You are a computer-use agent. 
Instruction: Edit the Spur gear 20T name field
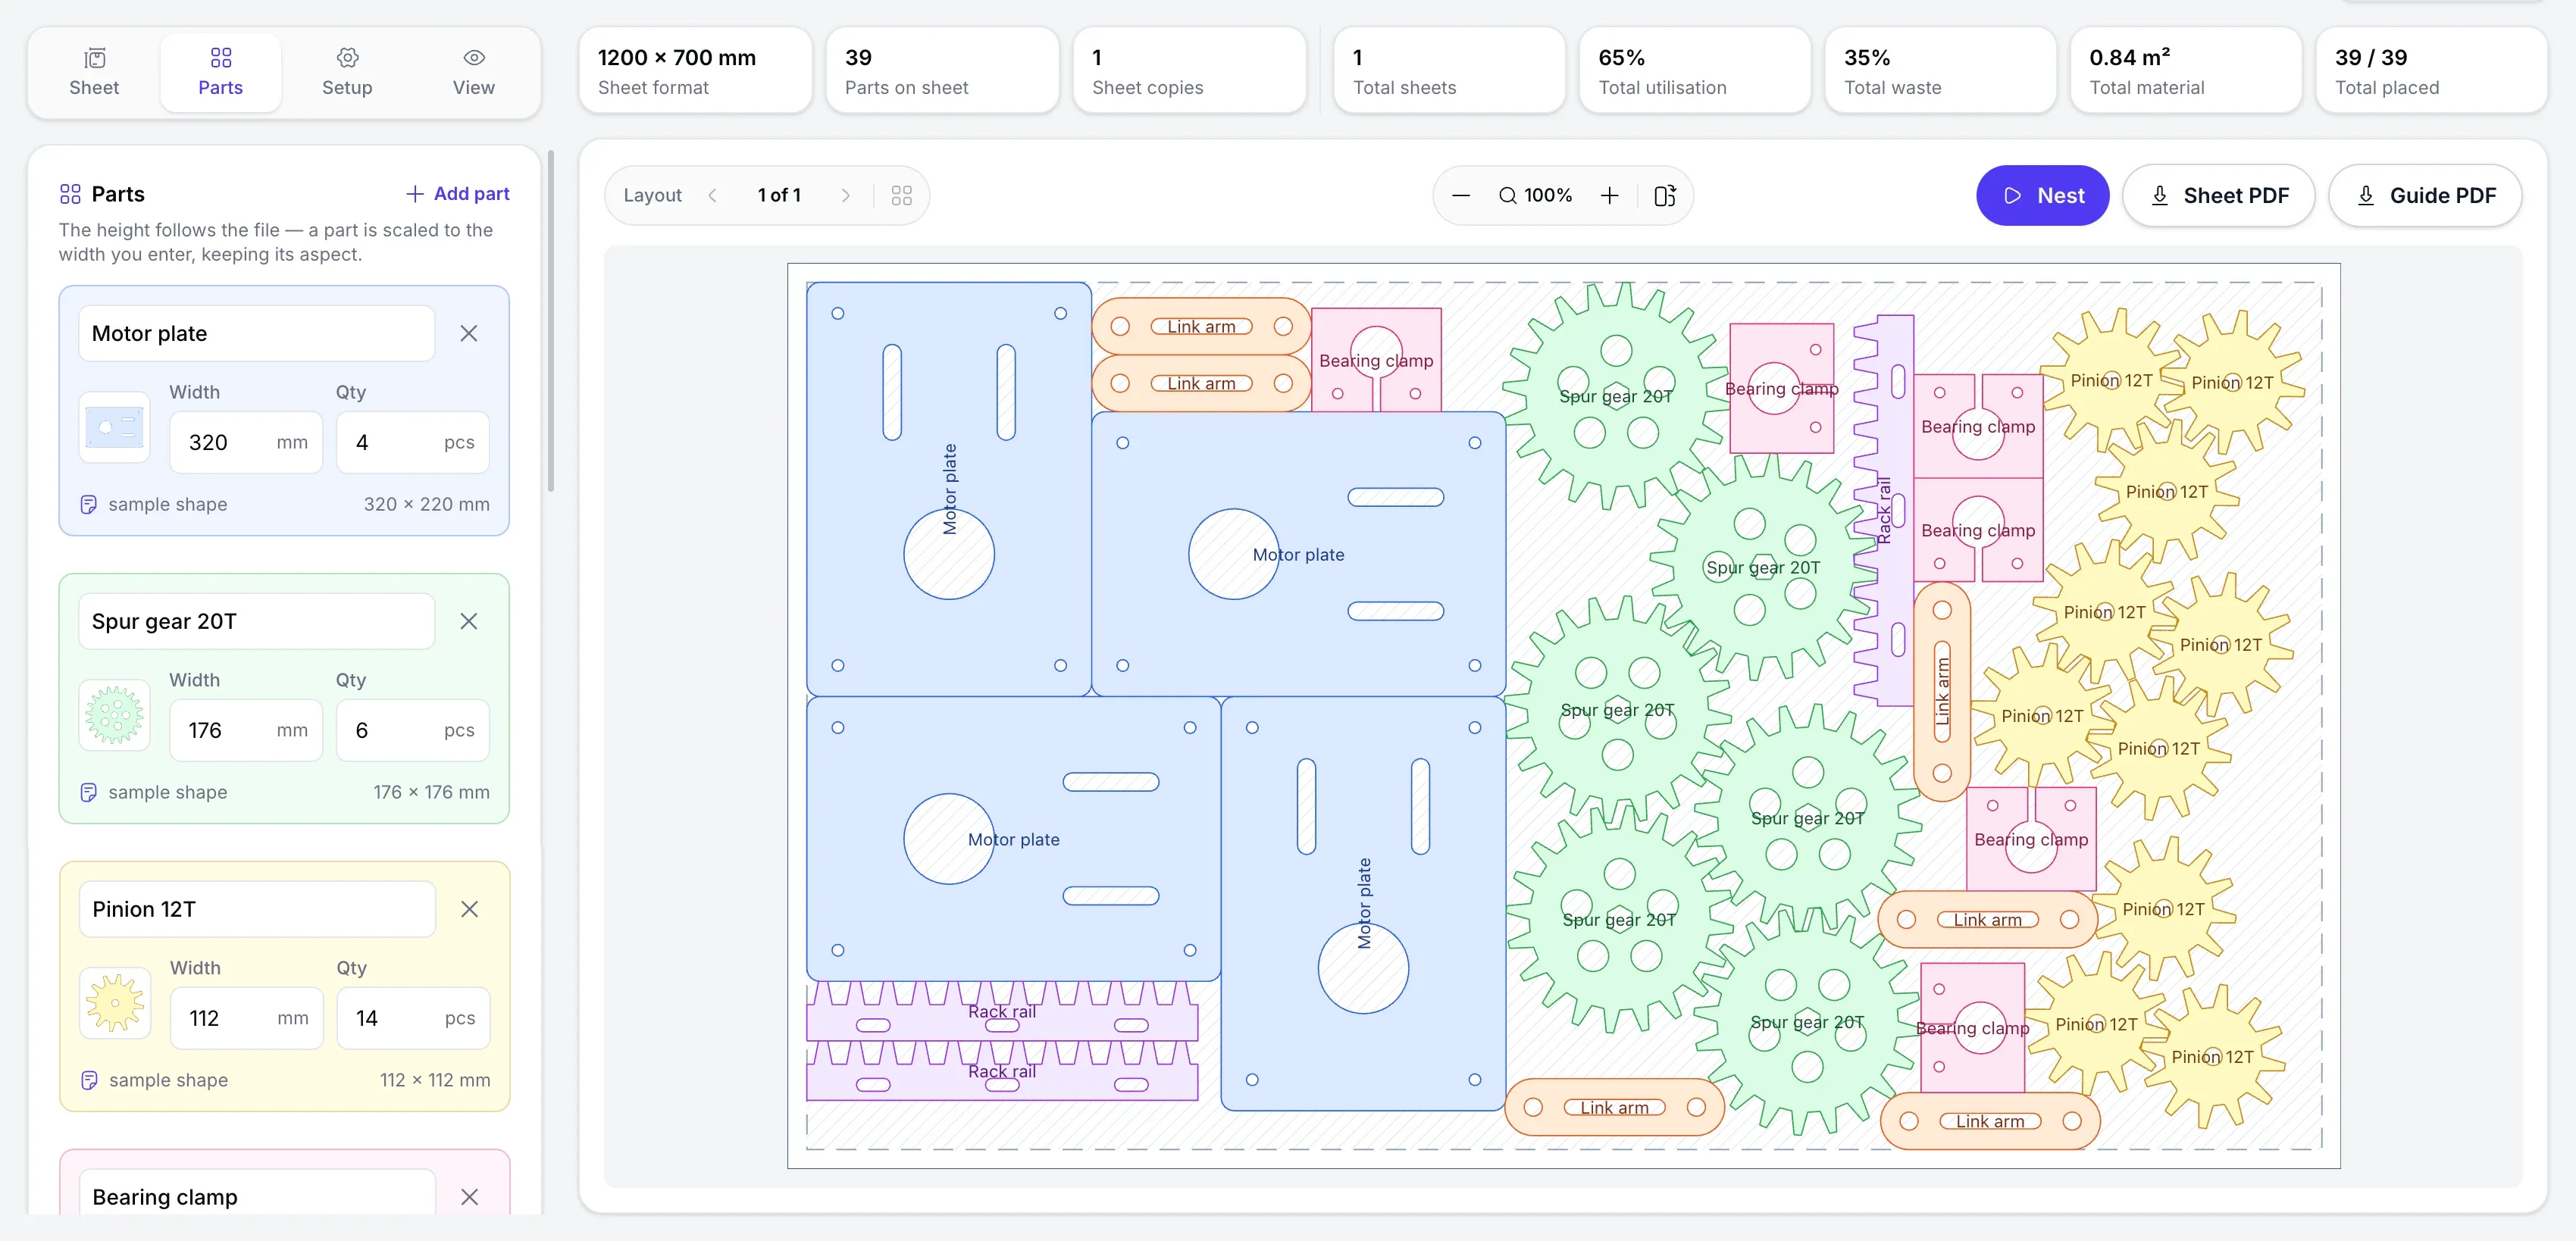coord(257,621)
